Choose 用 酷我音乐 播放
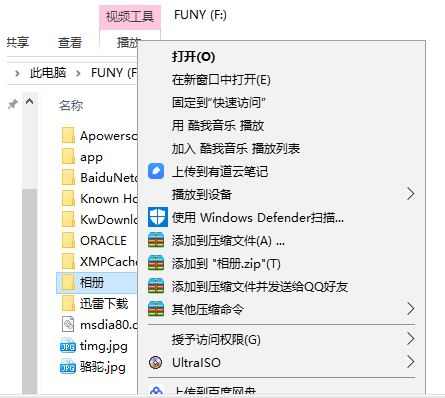Screen dimensions: 445x398 coord(218,126)
